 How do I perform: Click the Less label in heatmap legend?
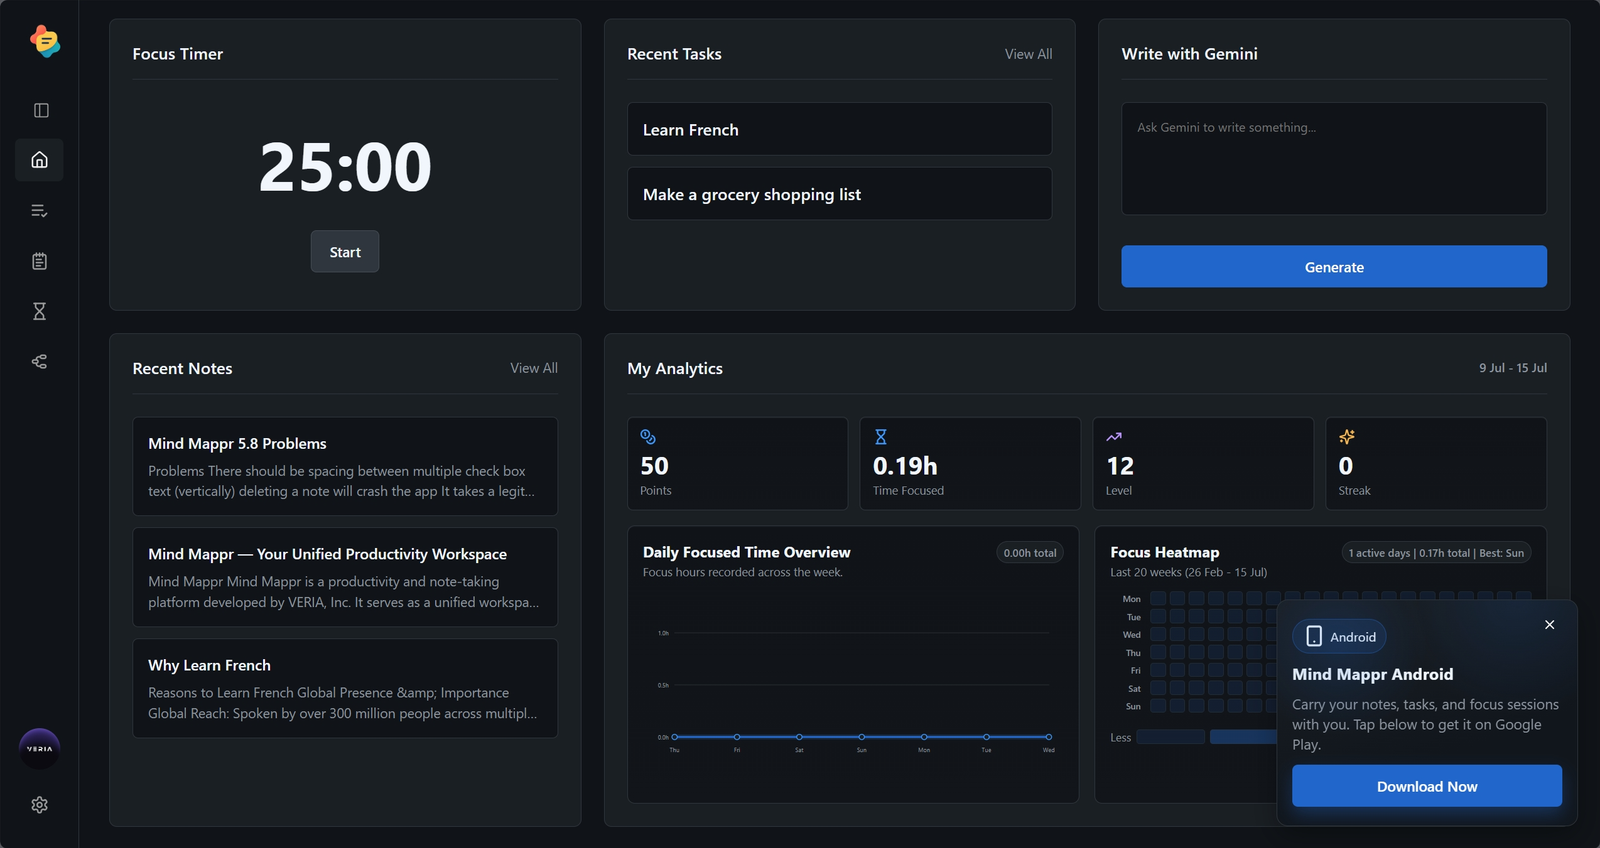click(1121, 738)
